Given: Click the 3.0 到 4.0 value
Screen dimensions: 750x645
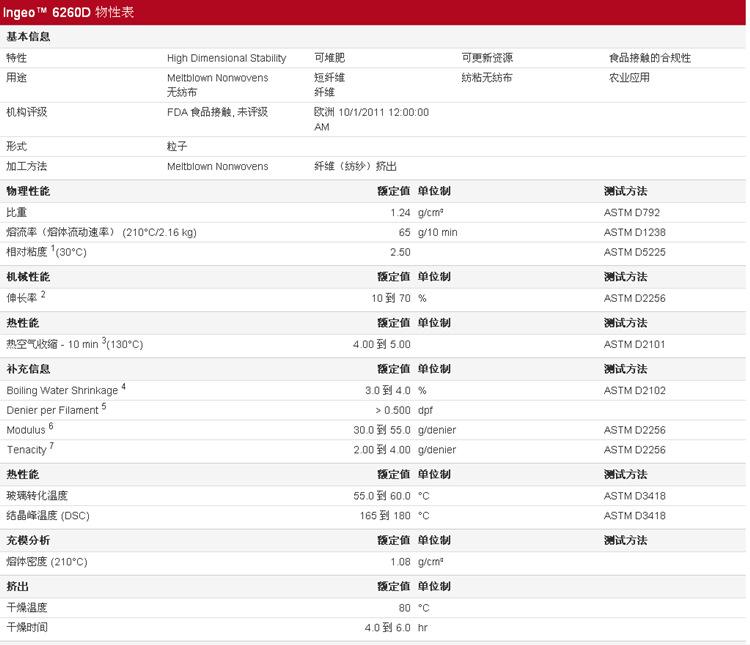Looking at the screenshot, I should coord(387,390).
